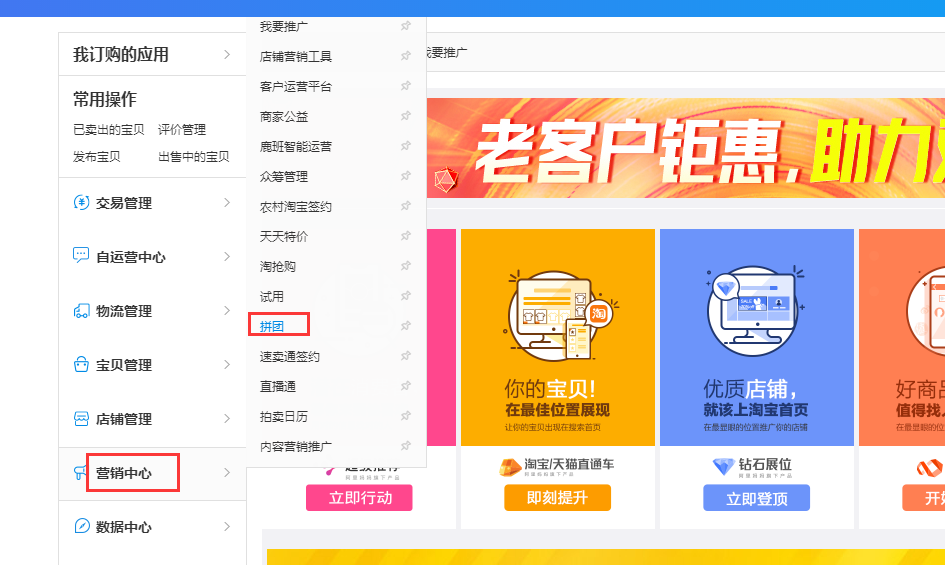Click the 自运营中心 chat bubble icon

click(x=81, y=256)
